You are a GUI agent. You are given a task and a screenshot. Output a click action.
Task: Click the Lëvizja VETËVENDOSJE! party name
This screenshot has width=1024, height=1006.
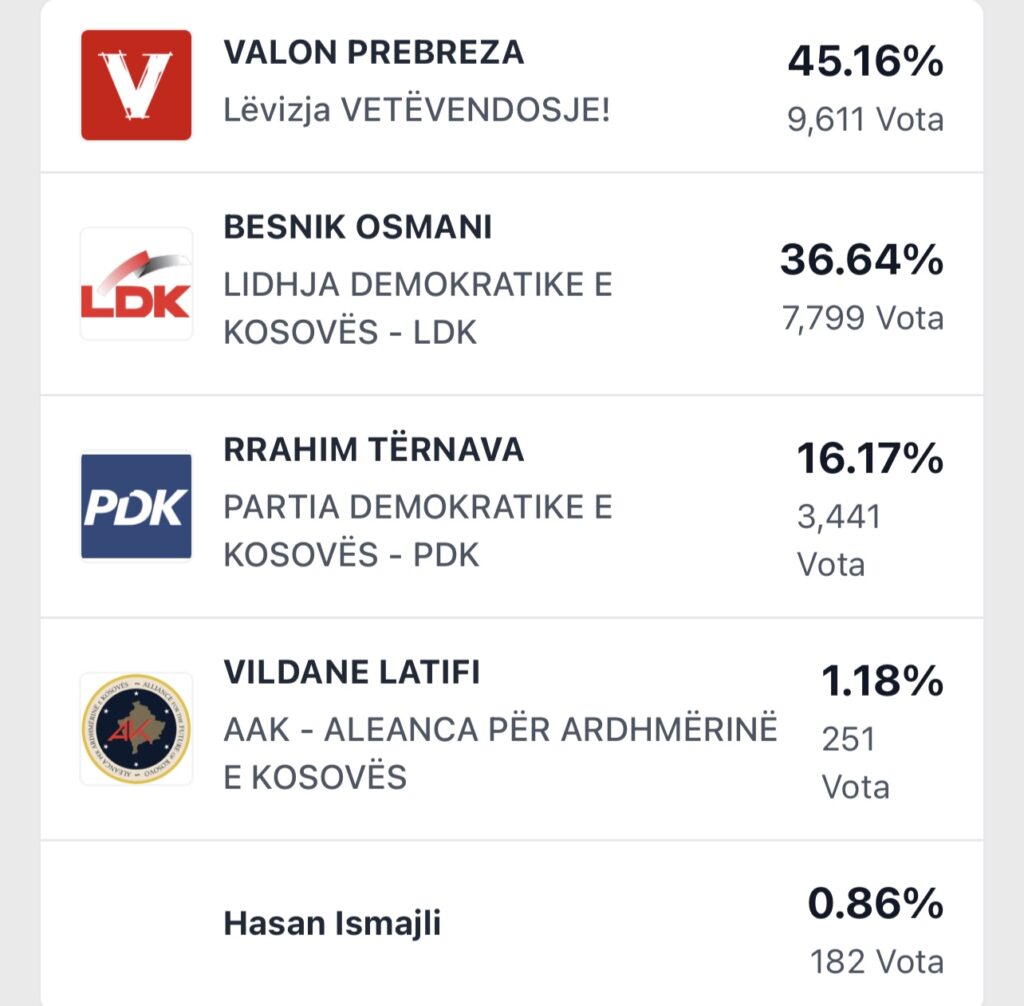coord(416,109)
